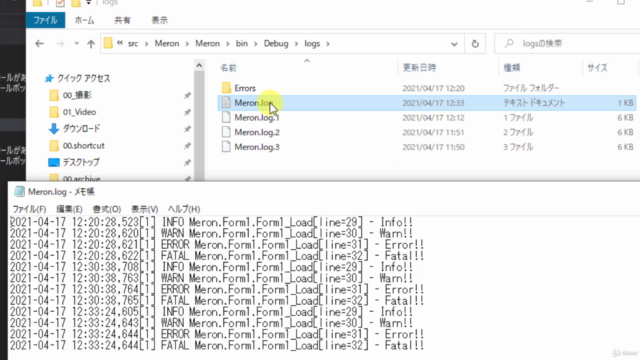Image resolution: width=640 pixels, height=360 pixels.
Task: Open Notepad 編集(E) menu
Action: pyautogui.click(x=69, y=209)
